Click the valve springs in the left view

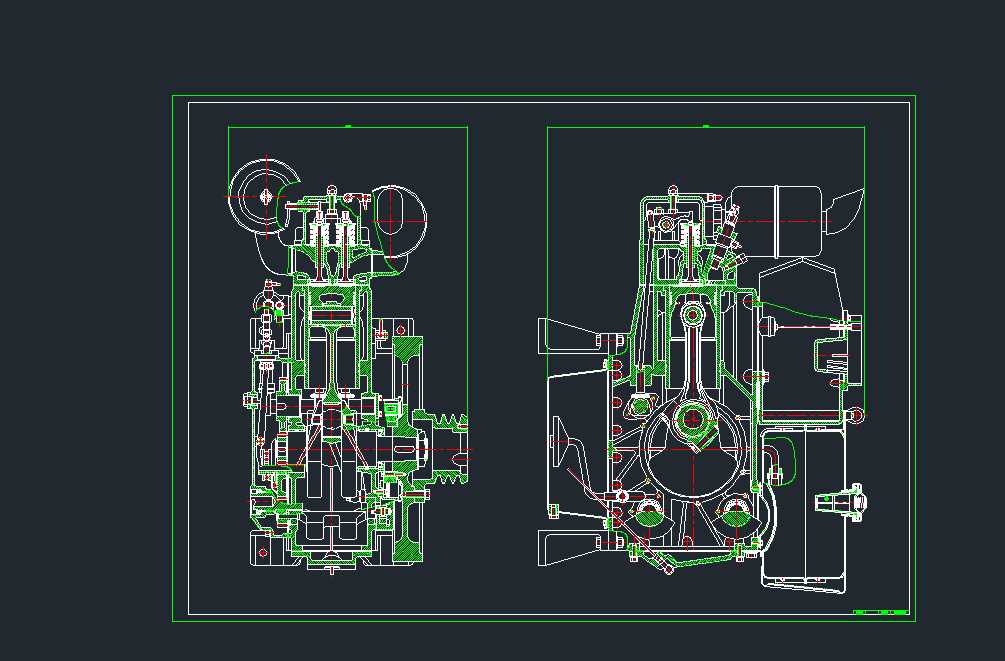[331, 233]
